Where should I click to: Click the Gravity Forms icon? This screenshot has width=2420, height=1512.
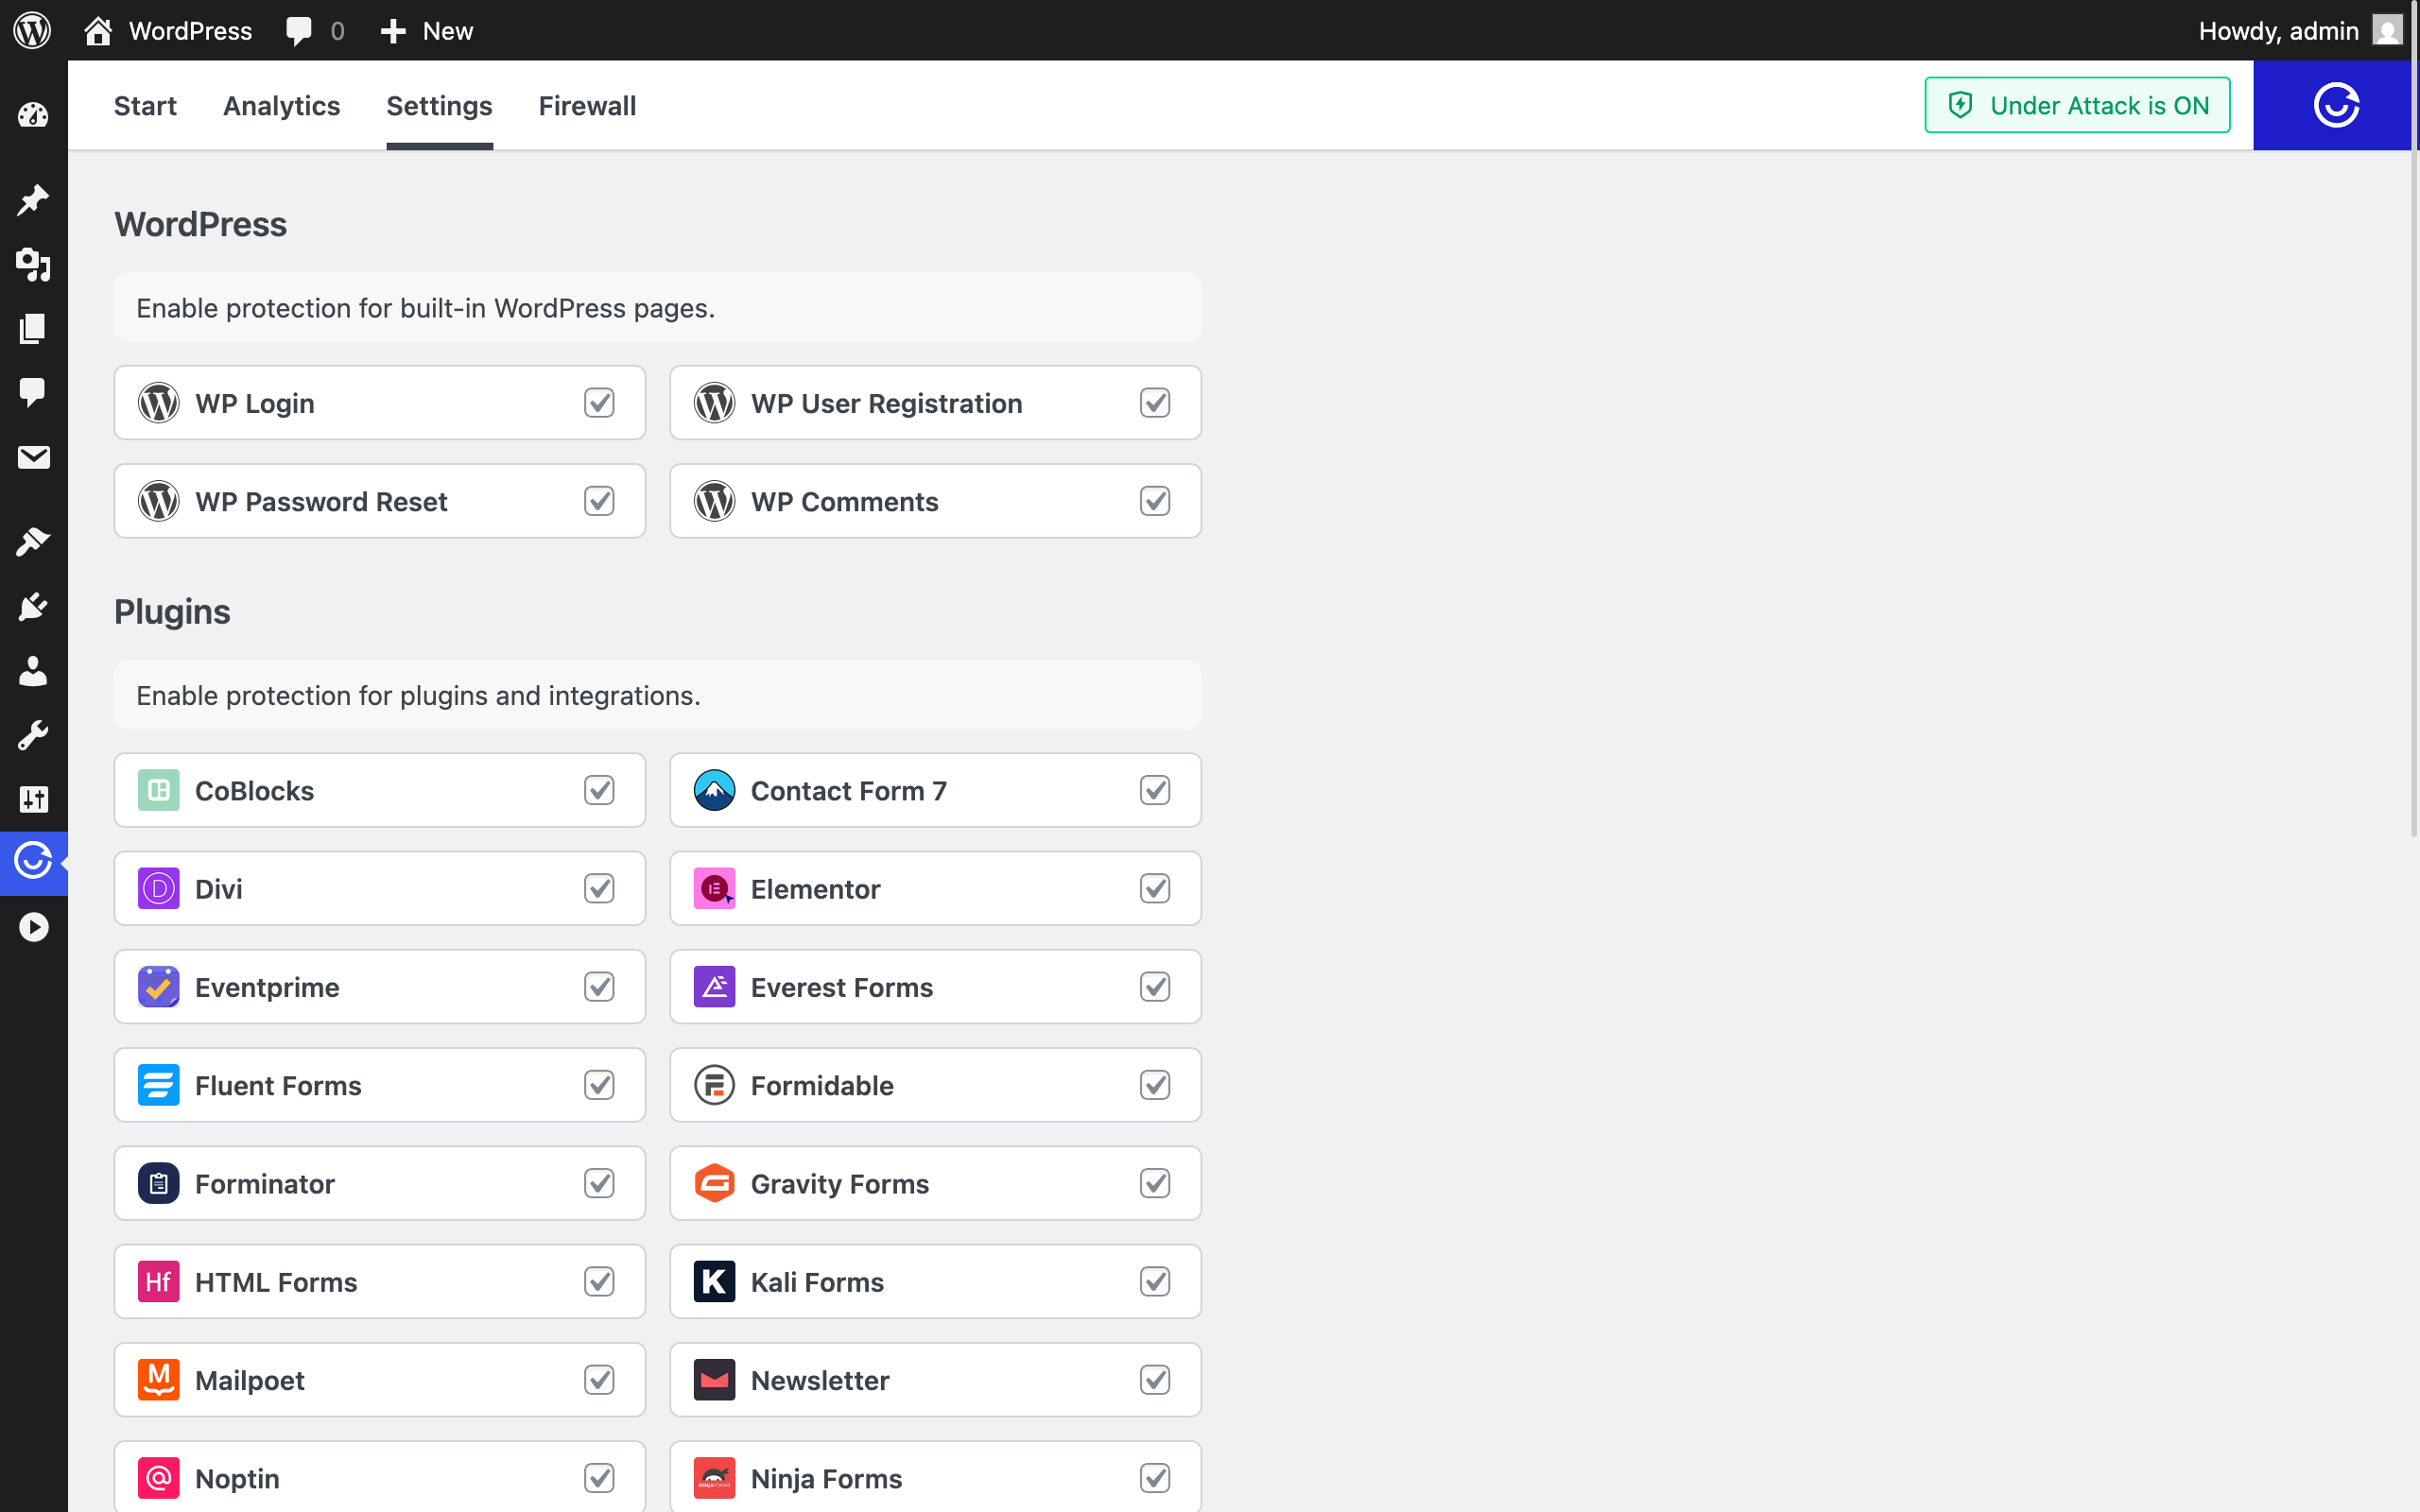click(x=714, y=1183)
